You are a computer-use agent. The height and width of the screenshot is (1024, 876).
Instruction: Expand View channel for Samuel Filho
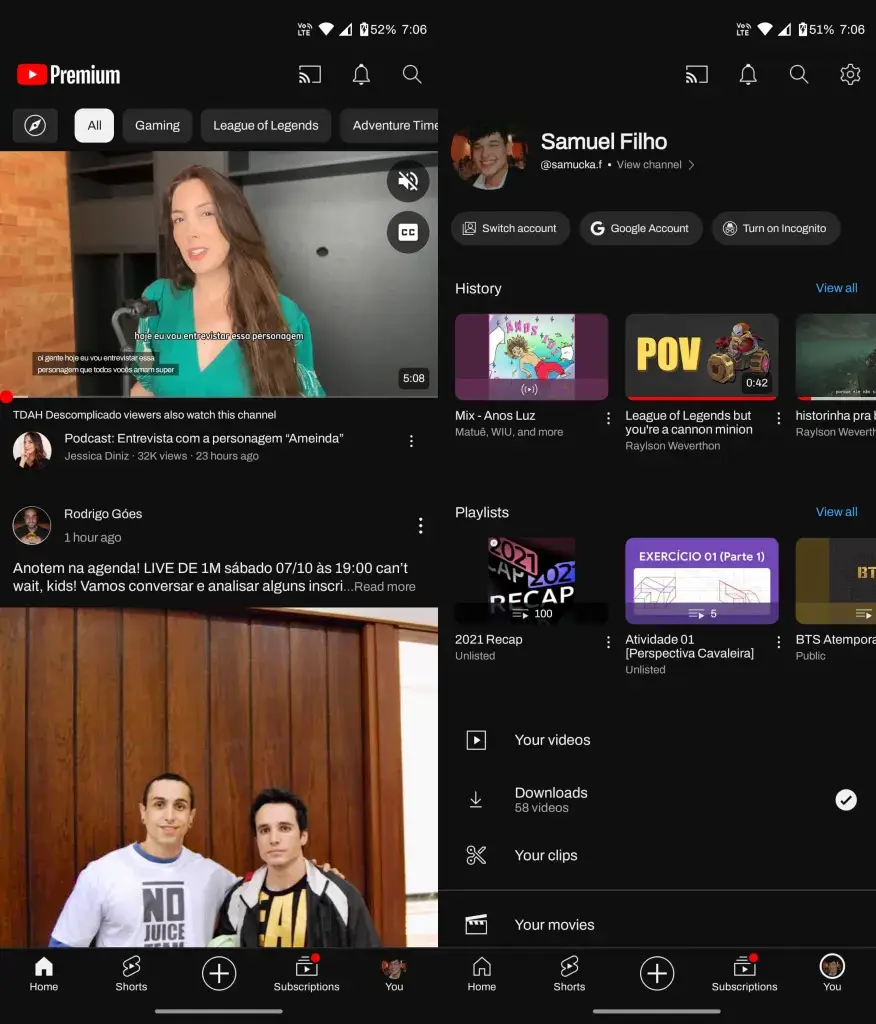(x=650, y=165)
